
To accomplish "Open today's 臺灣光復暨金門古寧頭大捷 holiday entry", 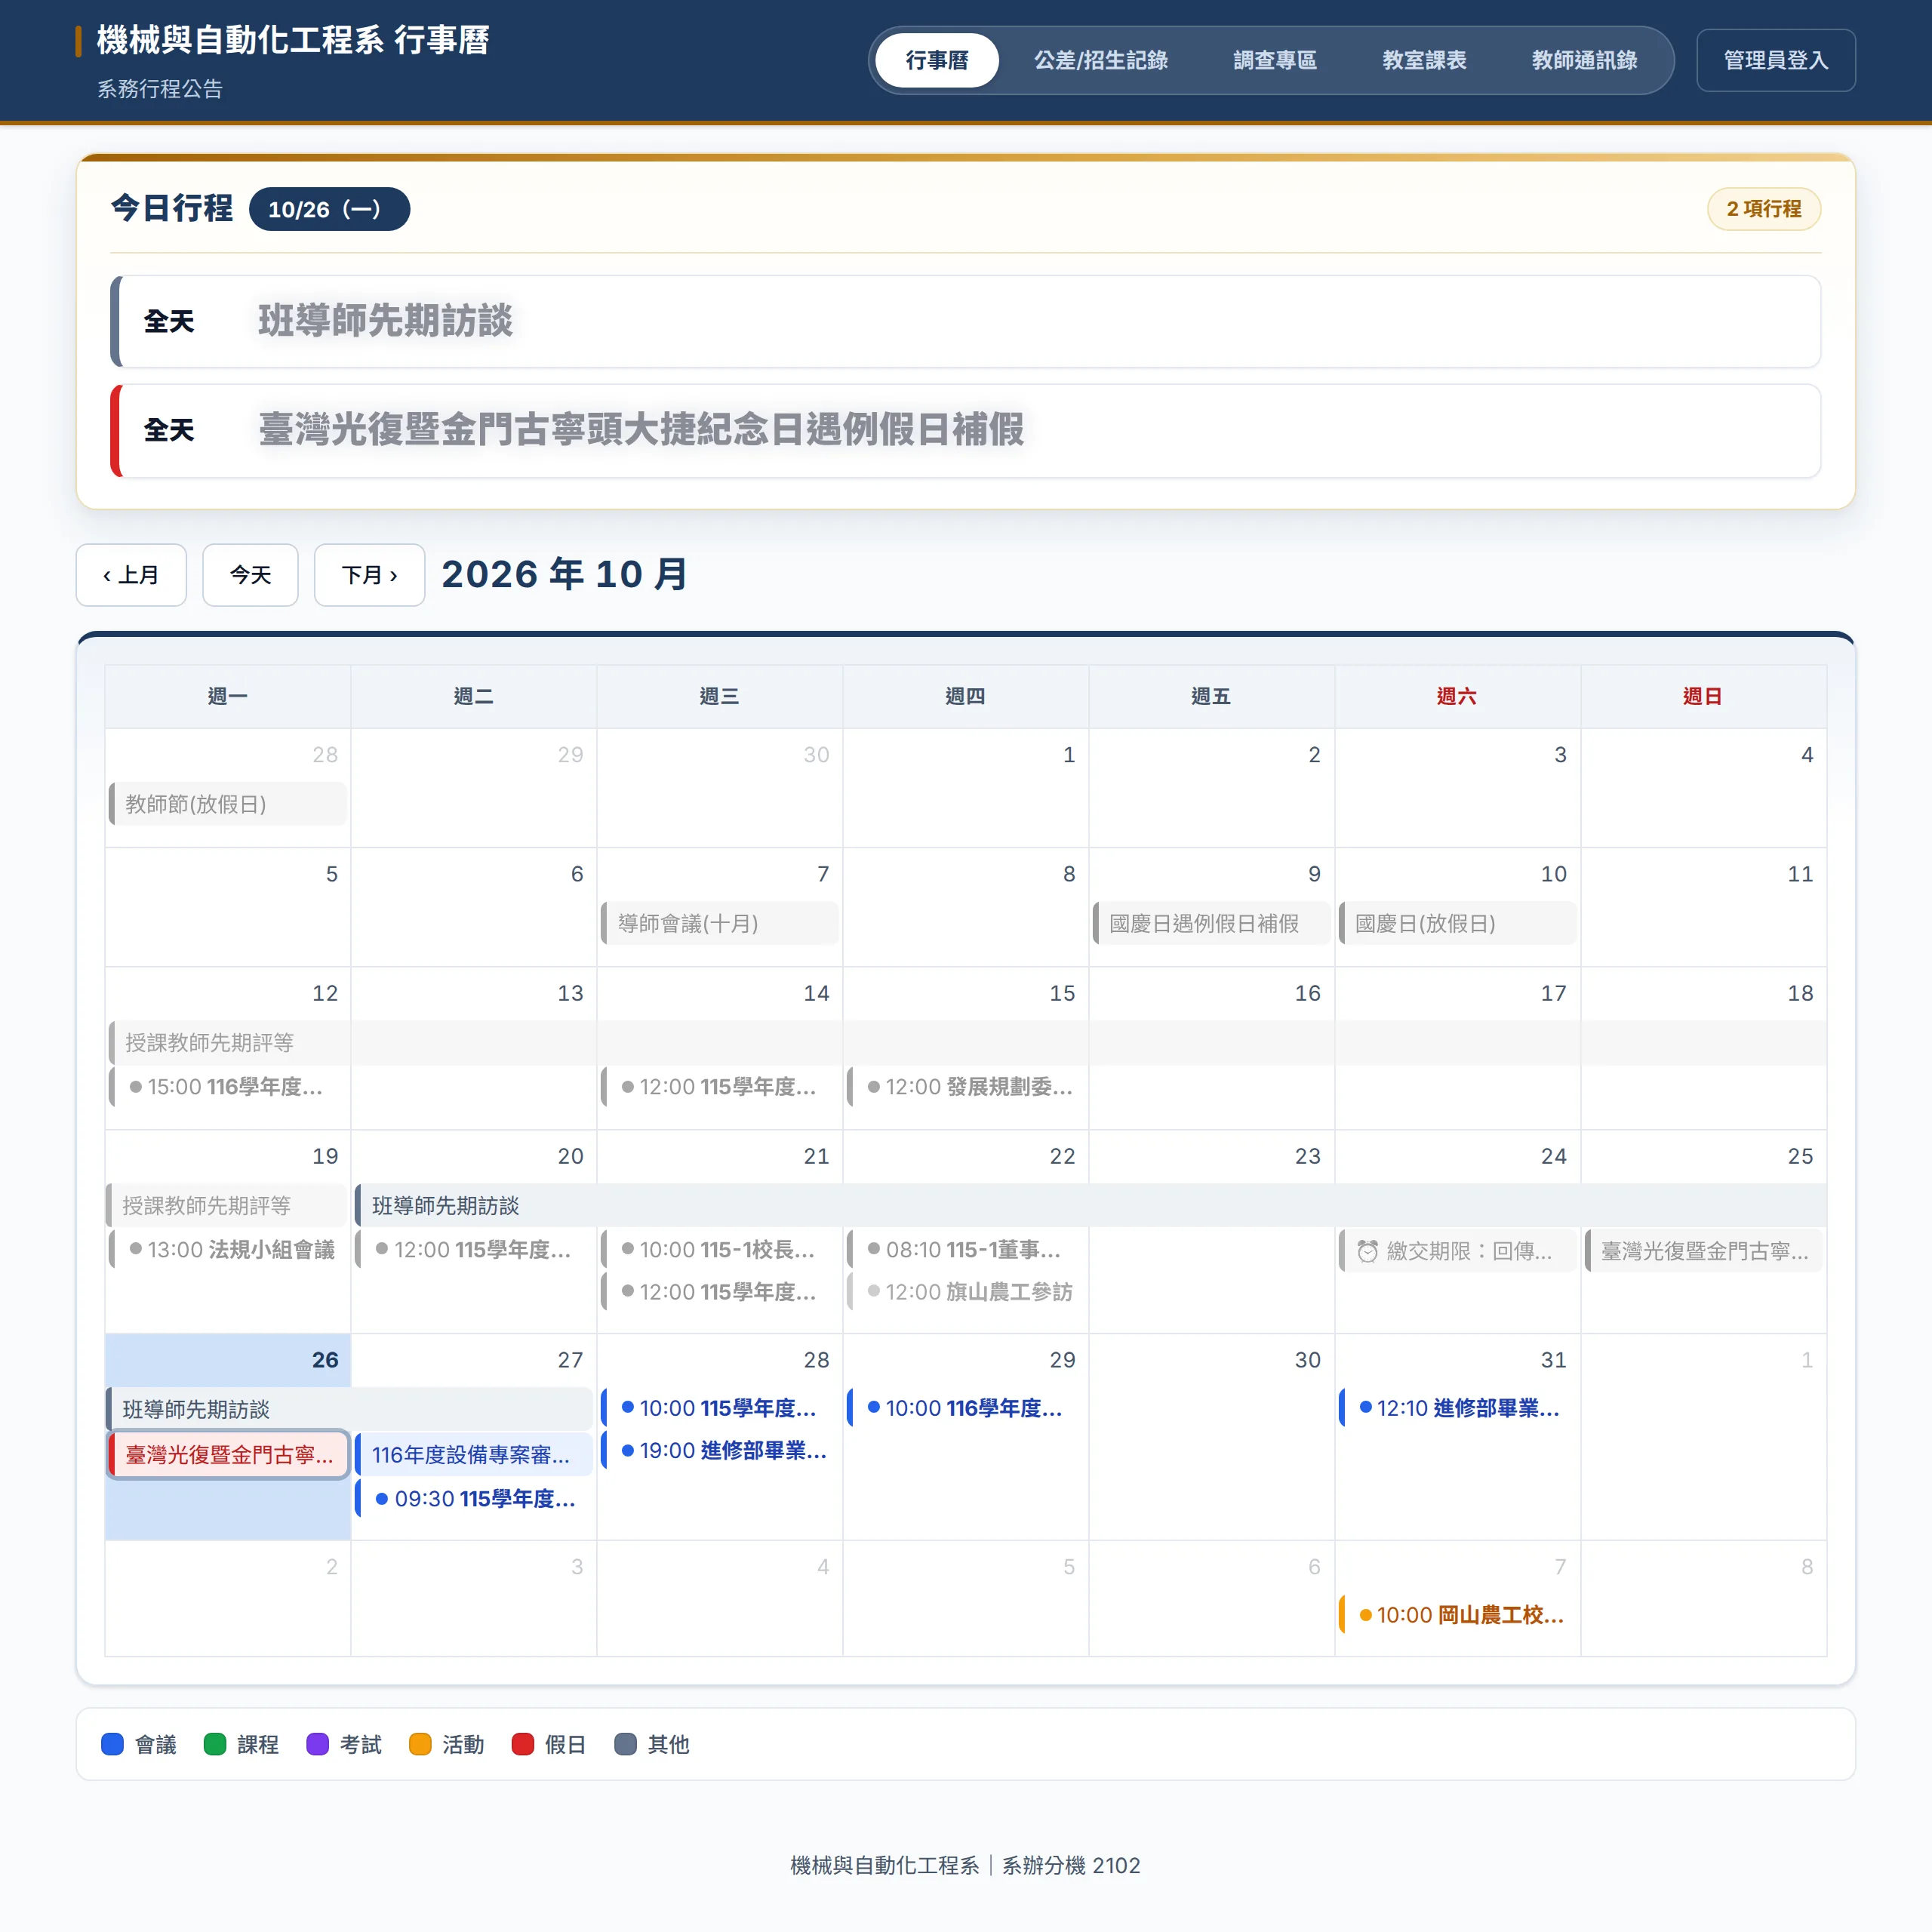I will (965, 431).
